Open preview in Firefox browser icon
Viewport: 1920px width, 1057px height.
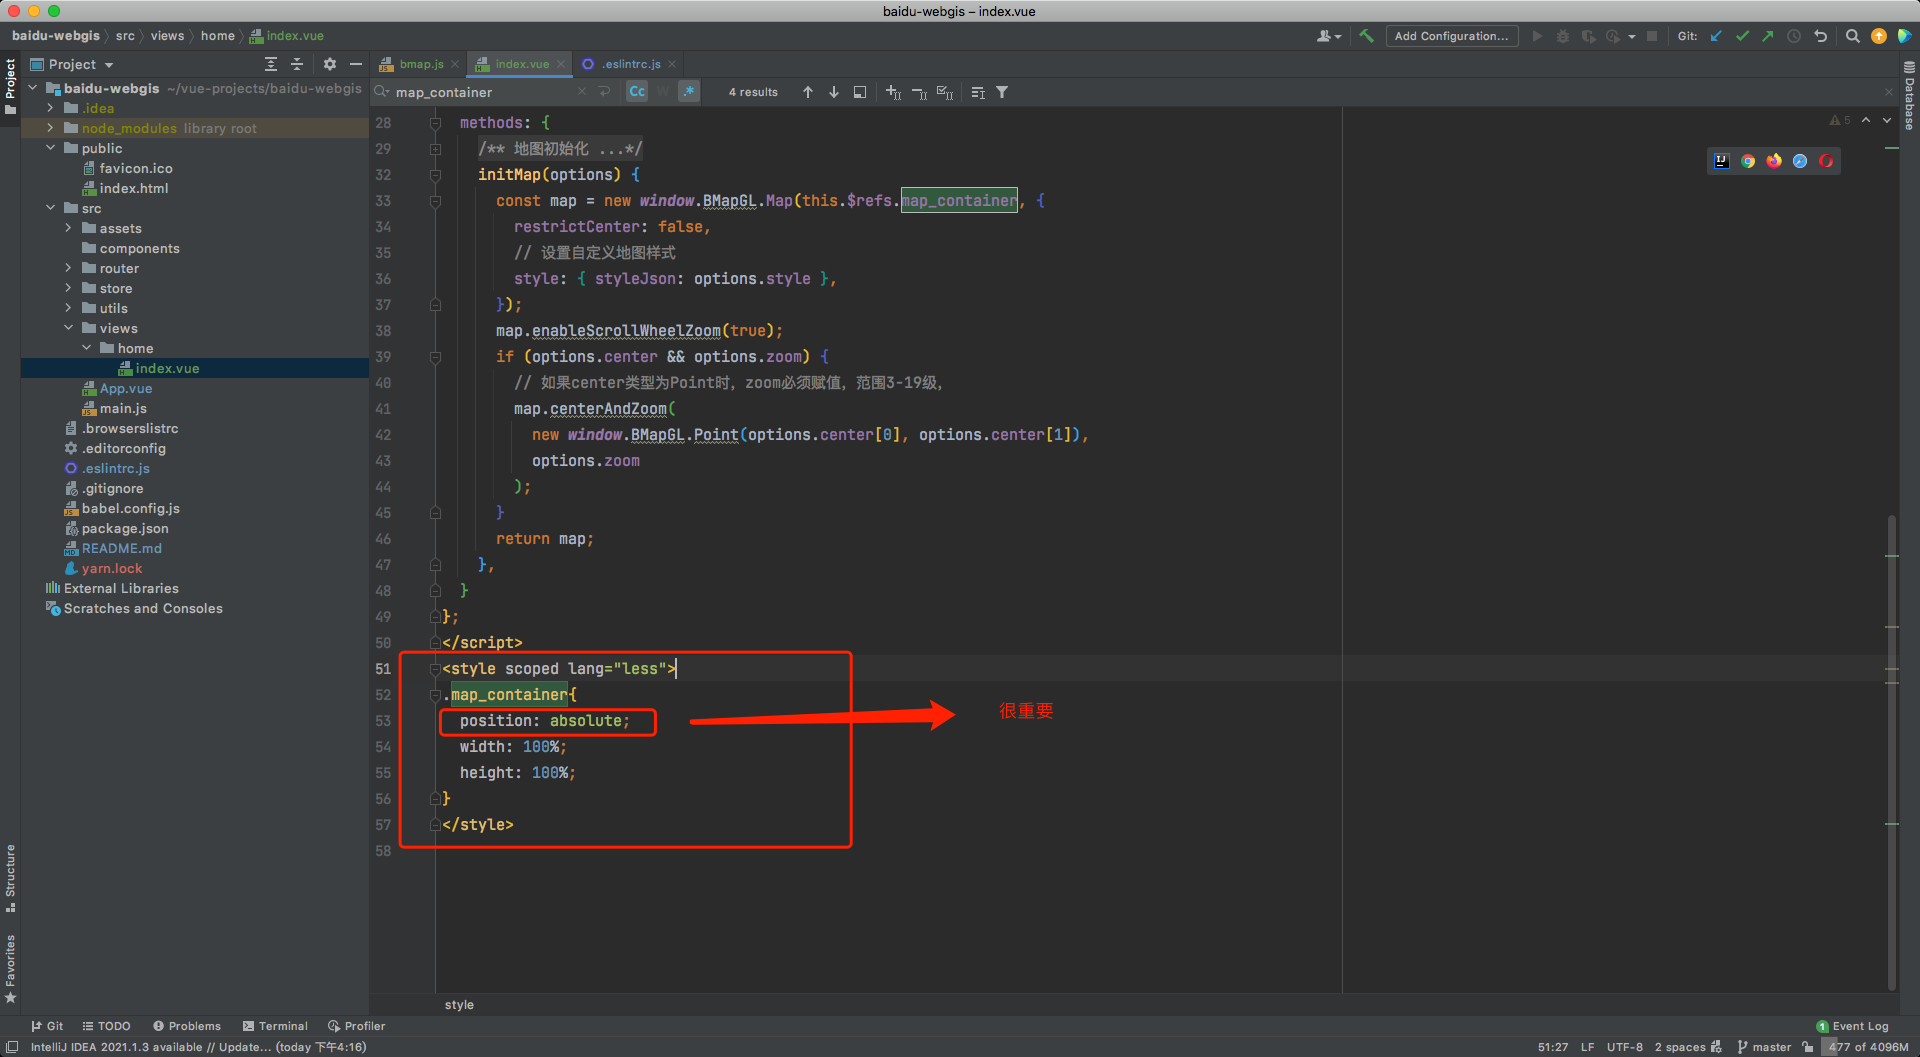click(x=1774, y=161)
